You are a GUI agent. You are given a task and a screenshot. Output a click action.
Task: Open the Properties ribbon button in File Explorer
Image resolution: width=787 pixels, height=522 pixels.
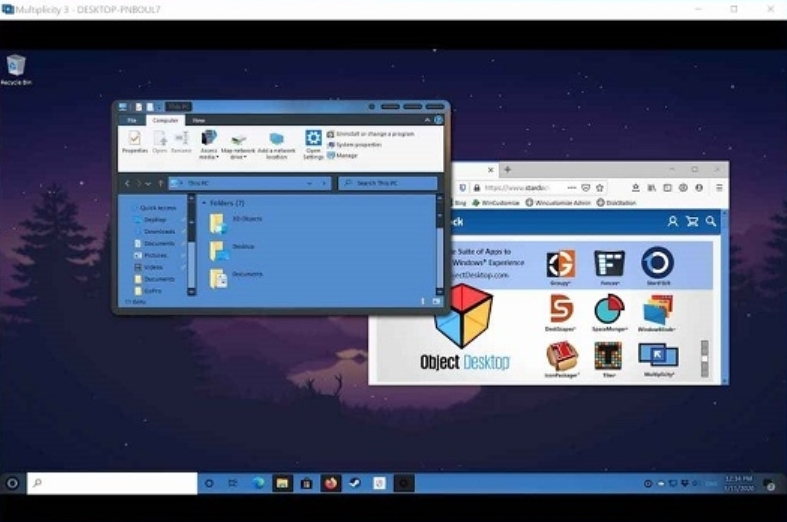135,142
